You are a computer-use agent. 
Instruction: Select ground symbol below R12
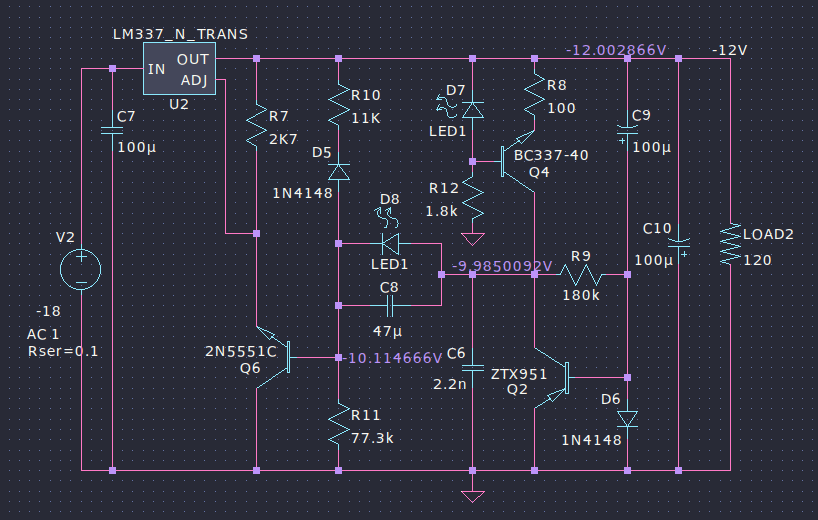(473, 239)
